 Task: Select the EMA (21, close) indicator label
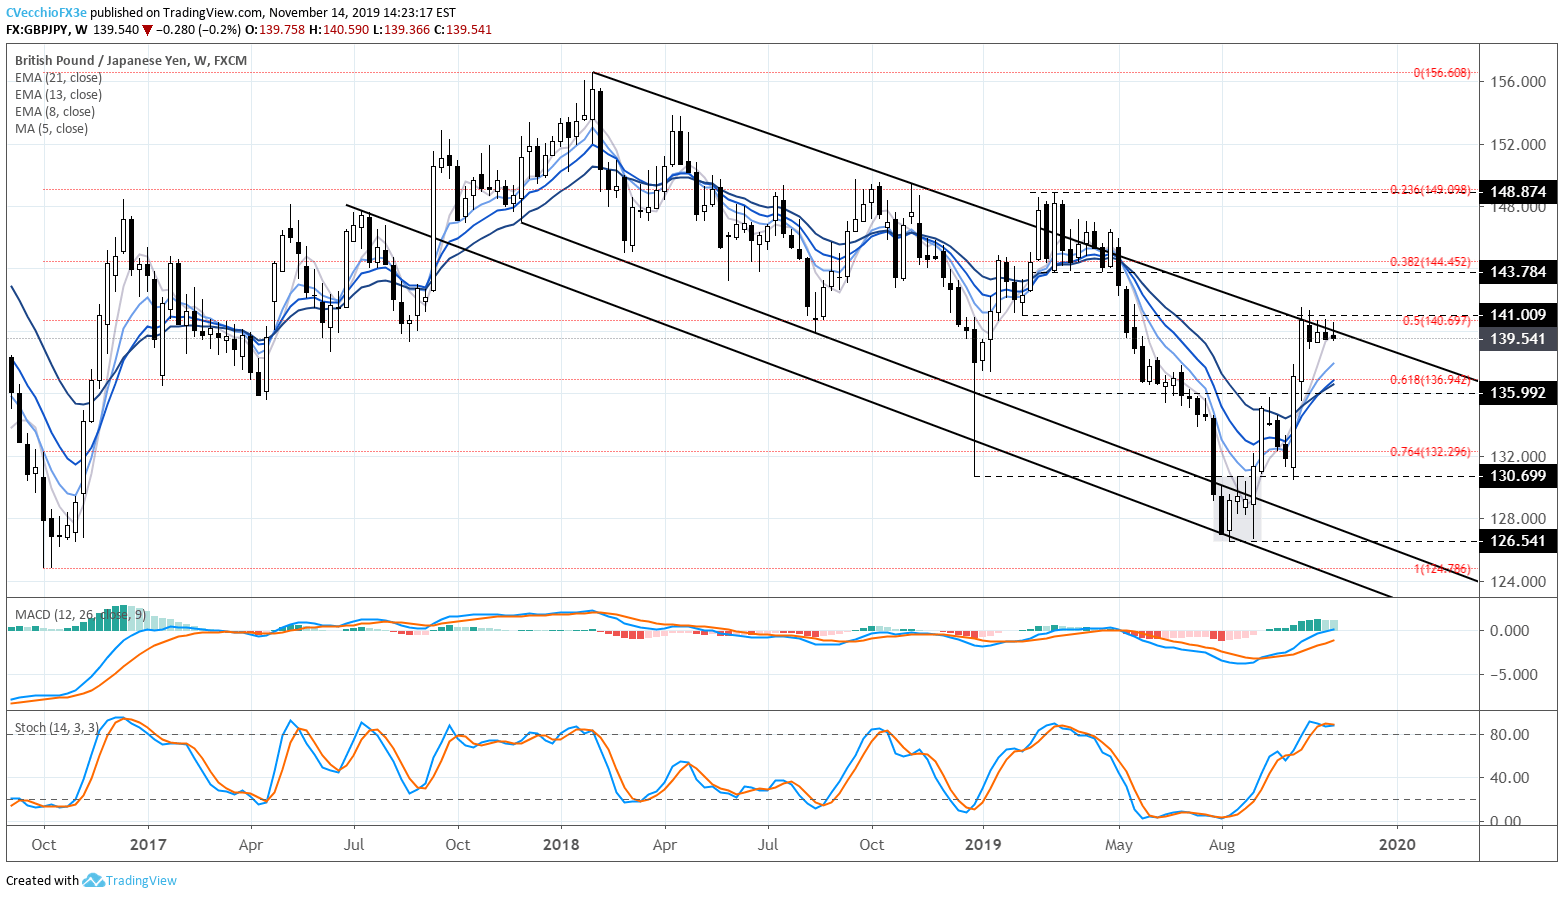(58, 78)
